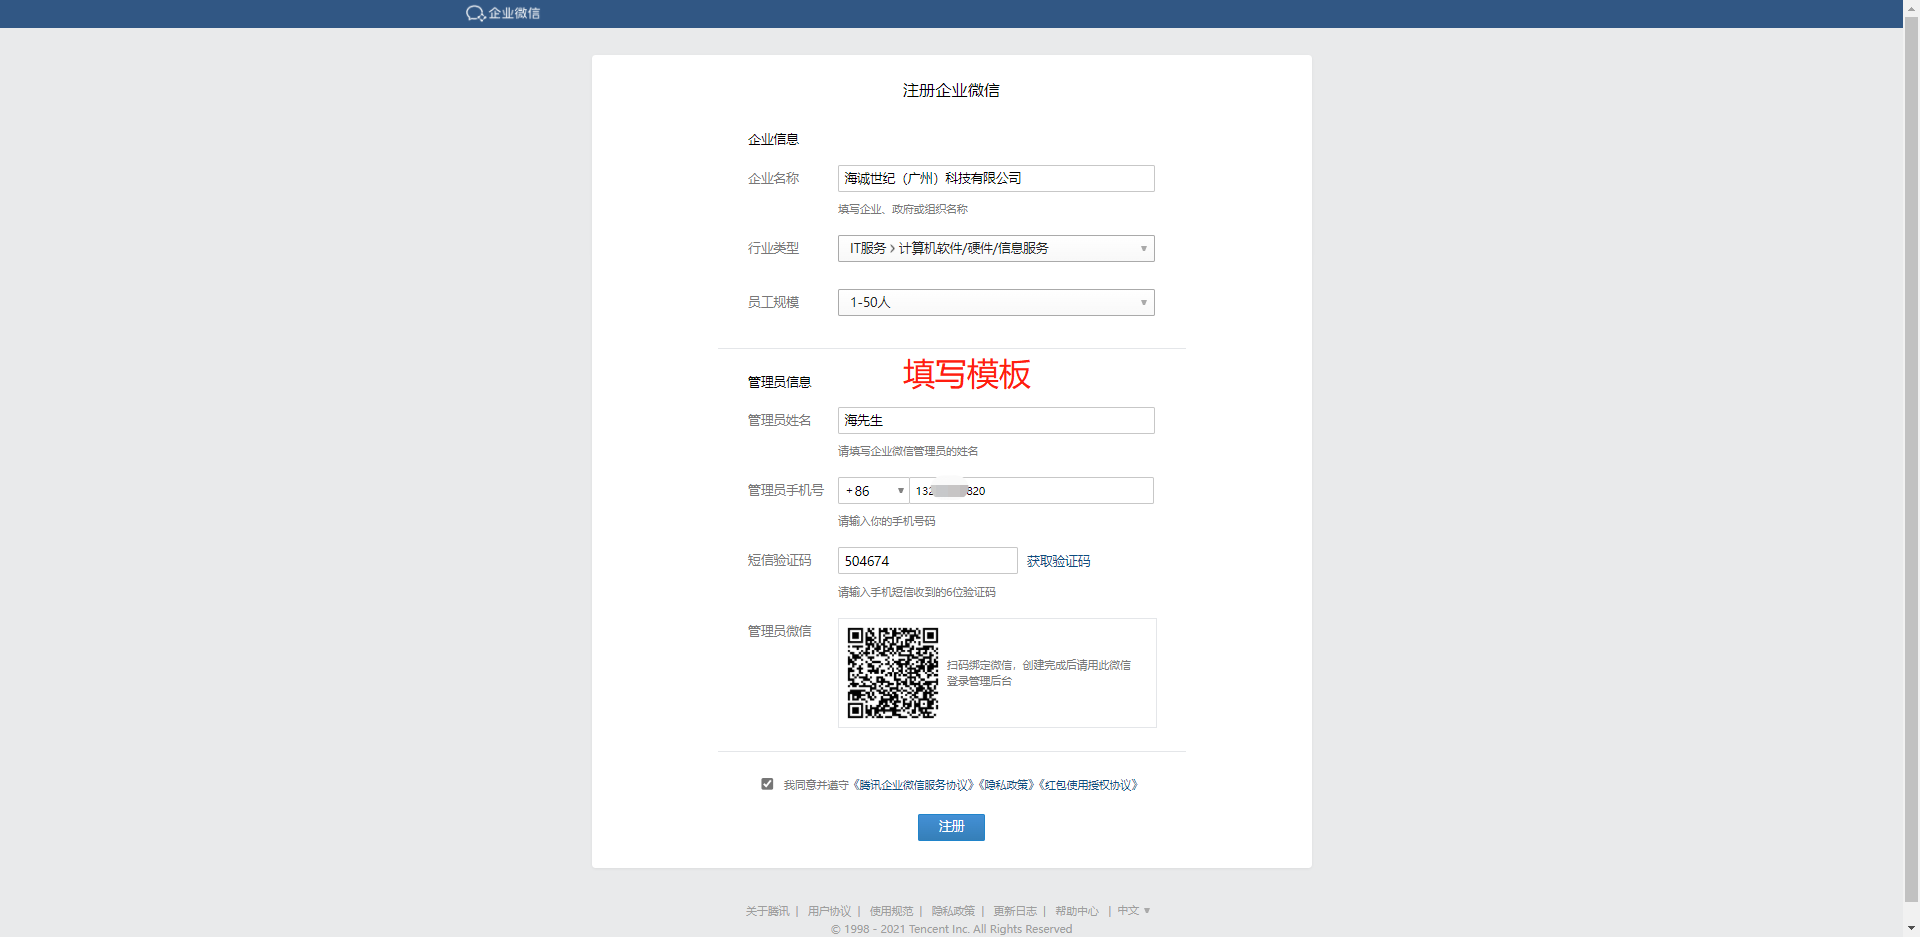The image size is (1920, 937).
Task: Click the scrollbar up arrow
Action: [x=1911, y=6]
